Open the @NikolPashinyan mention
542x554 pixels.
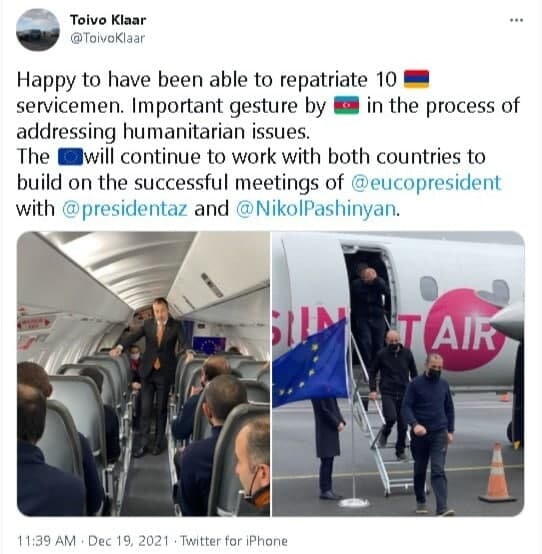coord(317,208)
